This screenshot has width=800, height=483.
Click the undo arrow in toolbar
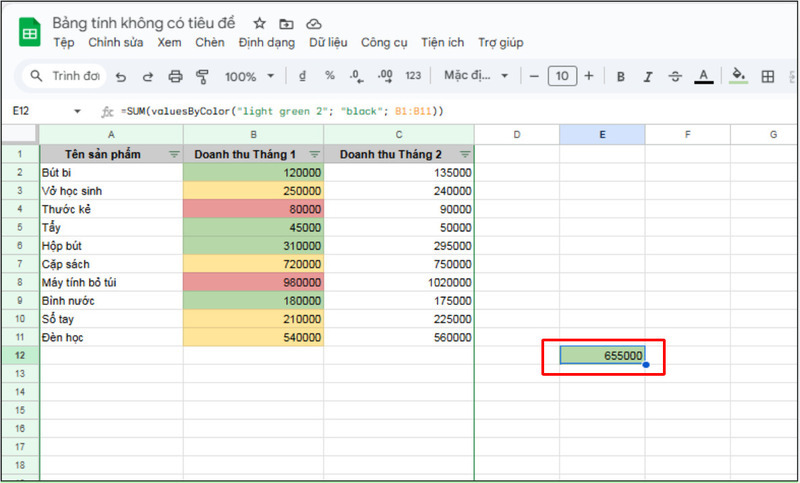click(121, 76)
